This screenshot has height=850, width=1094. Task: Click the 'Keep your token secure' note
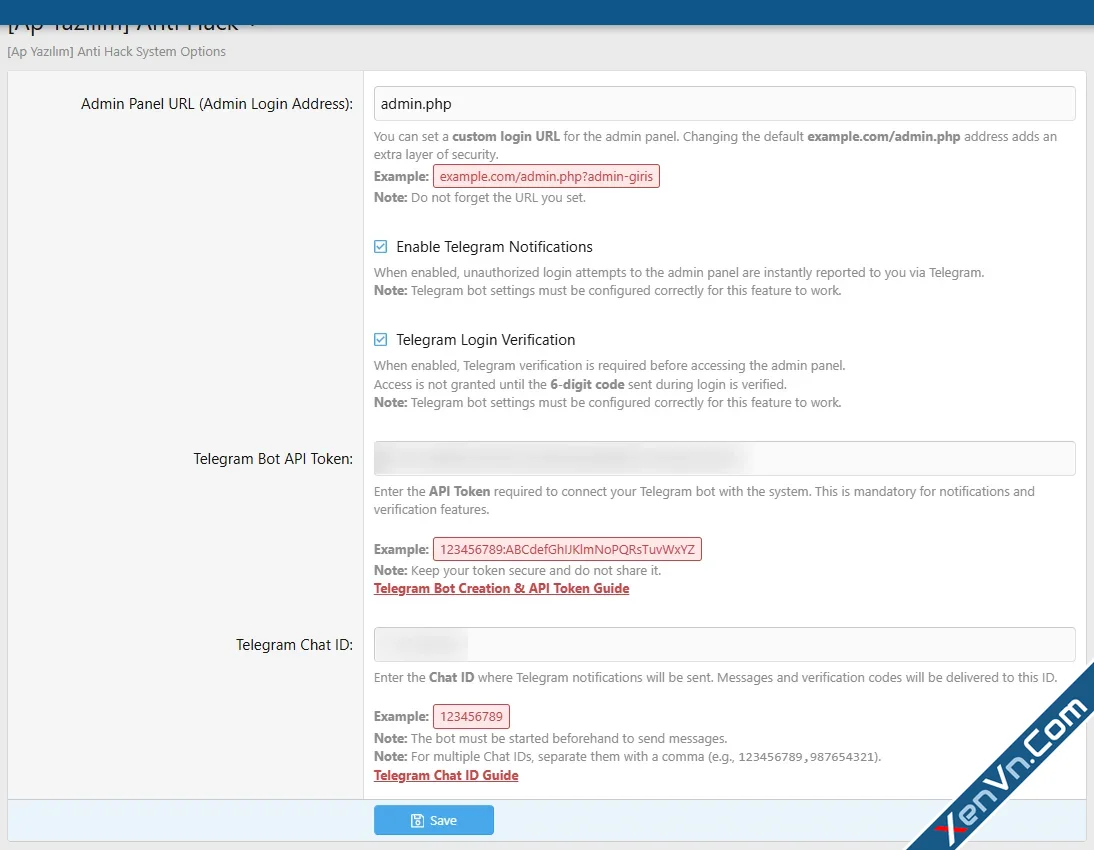click(x=517, y=570)
